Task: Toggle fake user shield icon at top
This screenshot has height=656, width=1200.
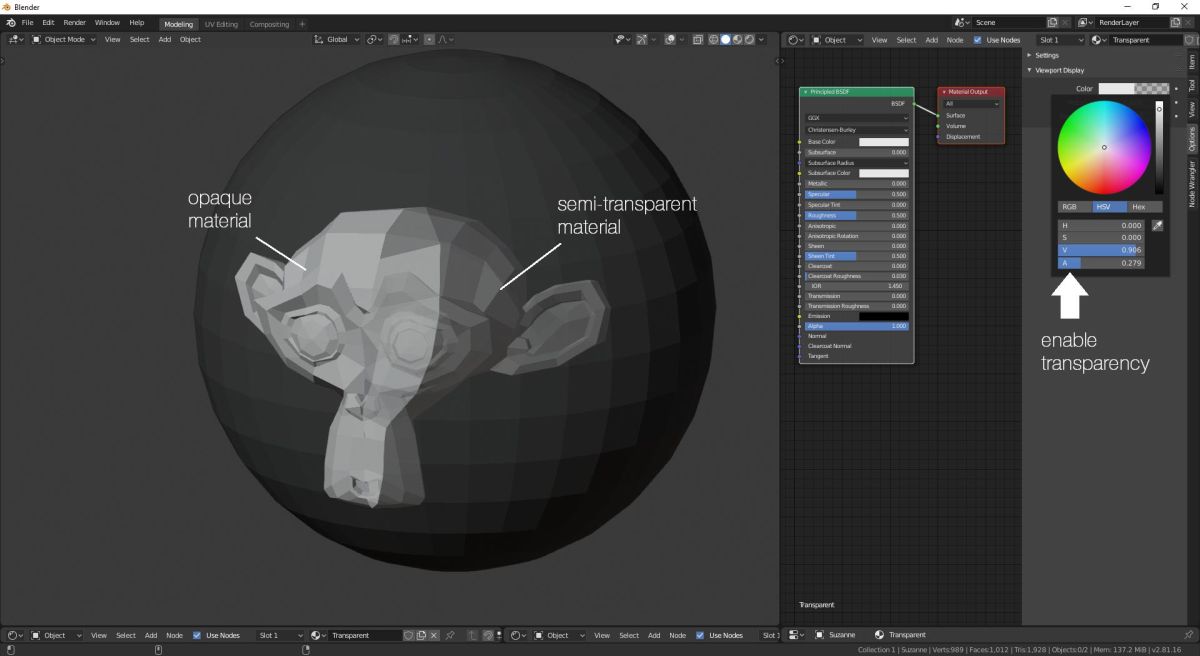Action: coord(1189,40)
